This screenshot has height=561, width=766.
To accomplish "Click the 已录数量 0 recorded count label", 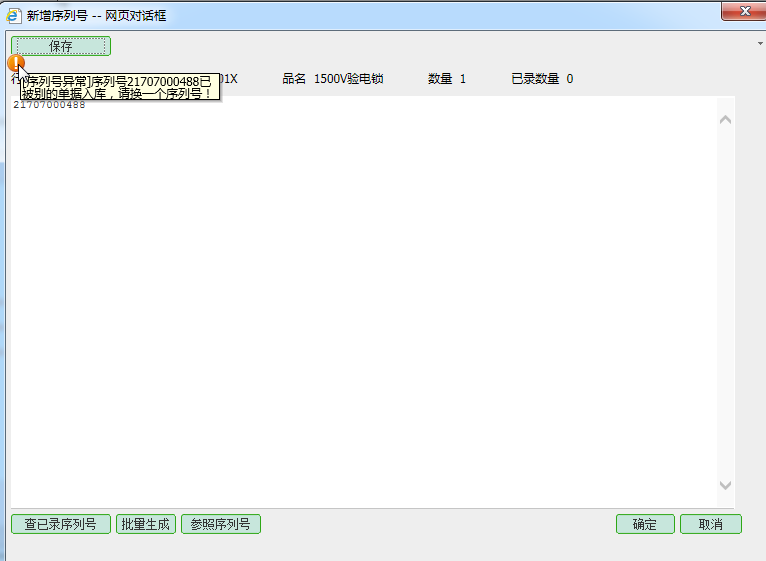I will pos(541,79).
